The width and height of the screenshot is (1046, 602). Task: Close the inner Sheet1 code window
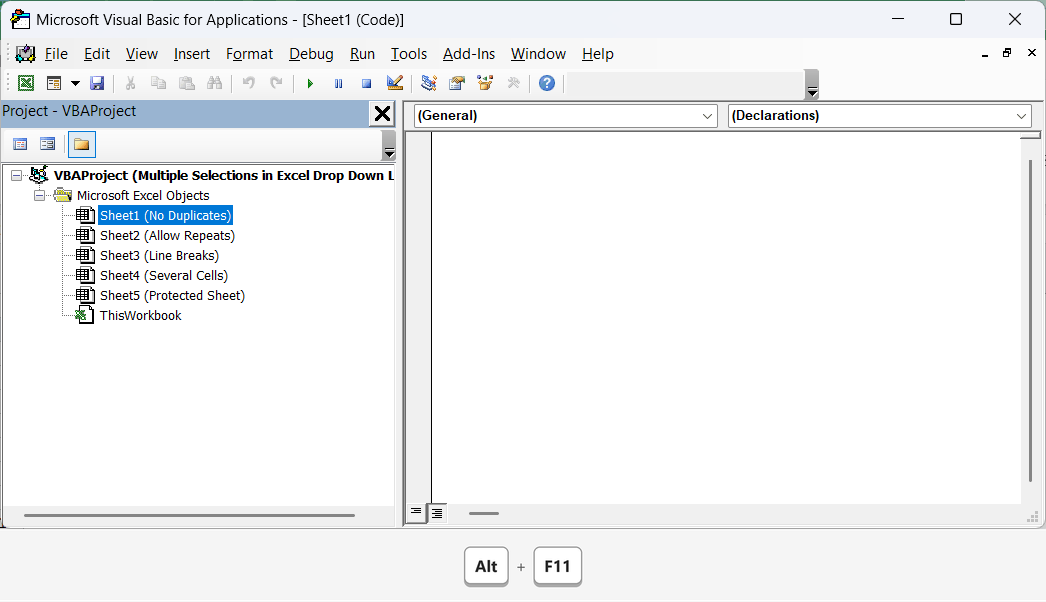(1031, 53)
